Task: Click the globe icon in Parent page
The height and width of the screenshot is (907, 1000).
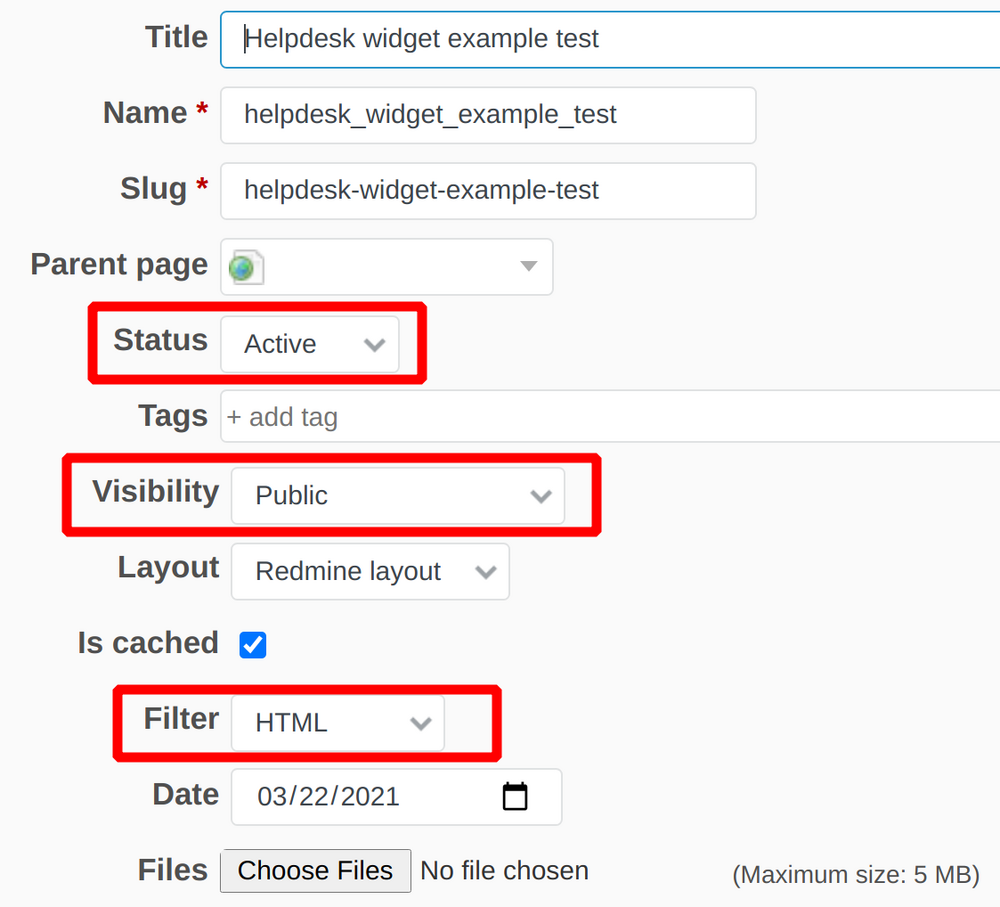Action: point(246,267)
